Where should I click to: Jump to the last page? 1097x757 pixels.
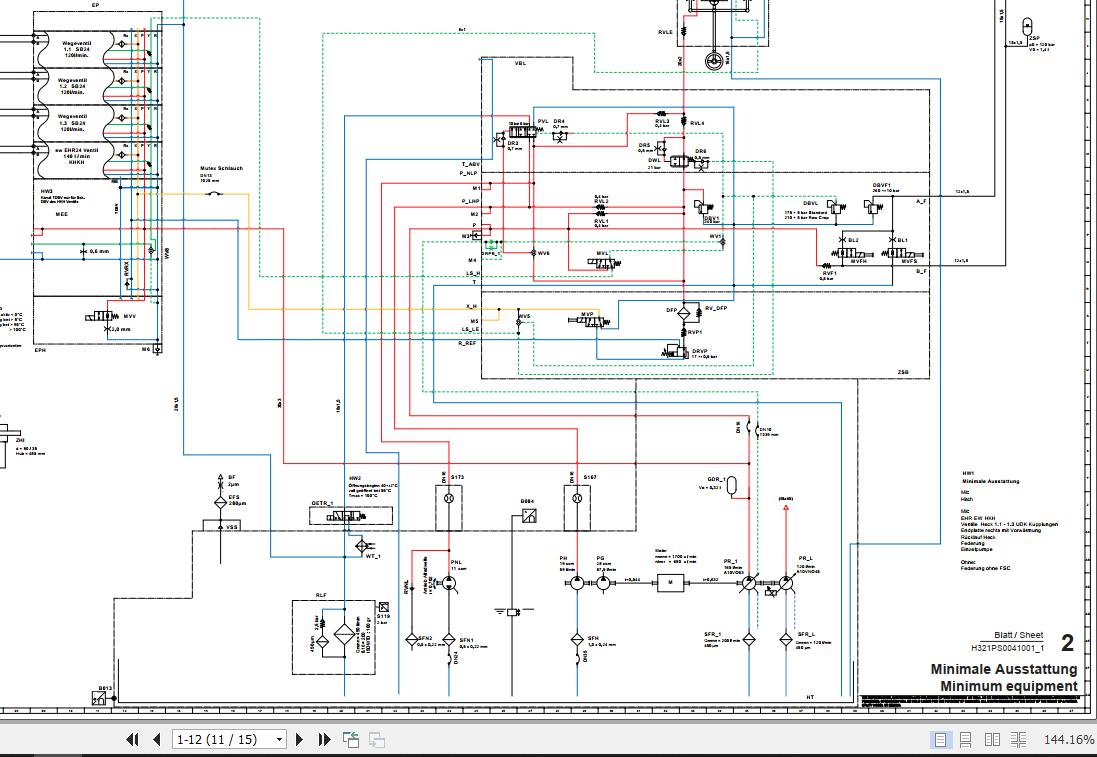coord(324,739)
